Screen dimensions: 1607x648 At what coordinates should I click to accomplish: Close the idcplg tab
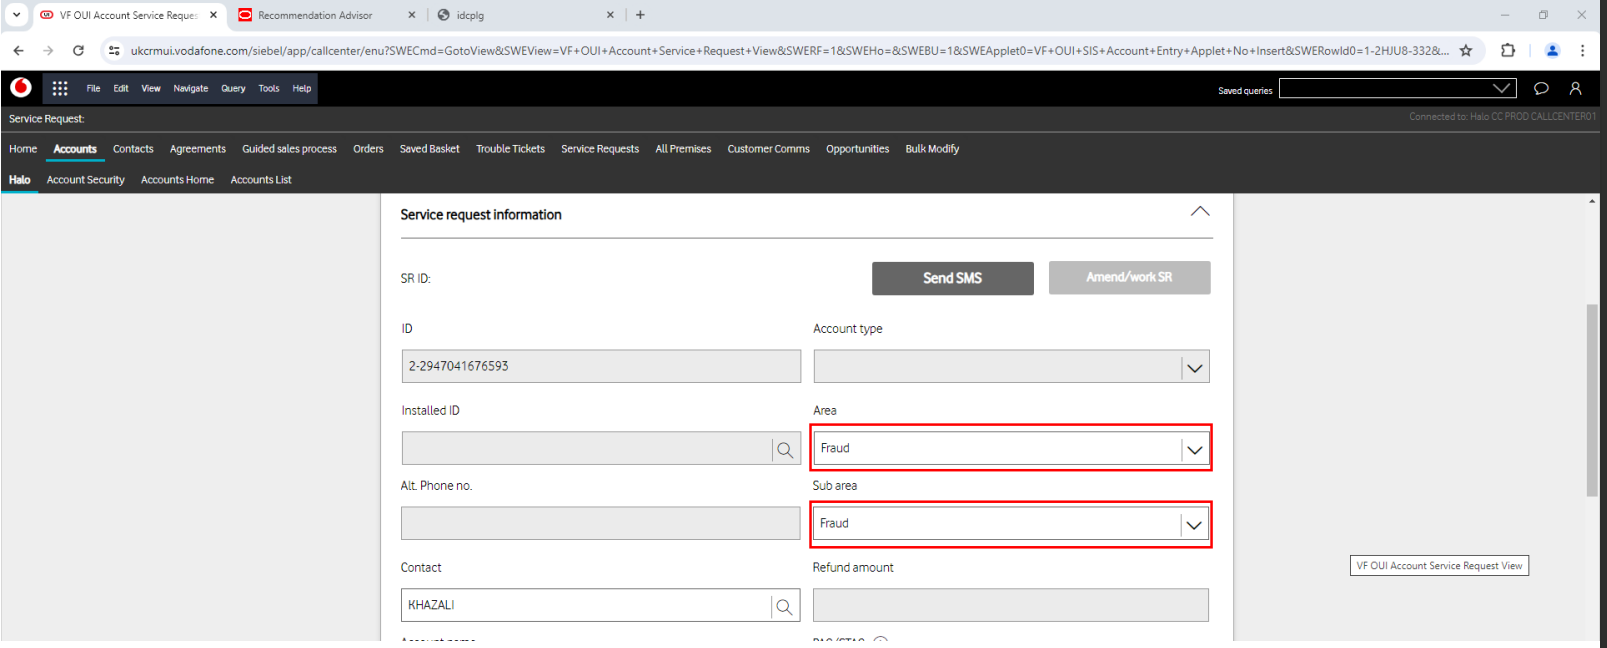(x=610, y=15)
